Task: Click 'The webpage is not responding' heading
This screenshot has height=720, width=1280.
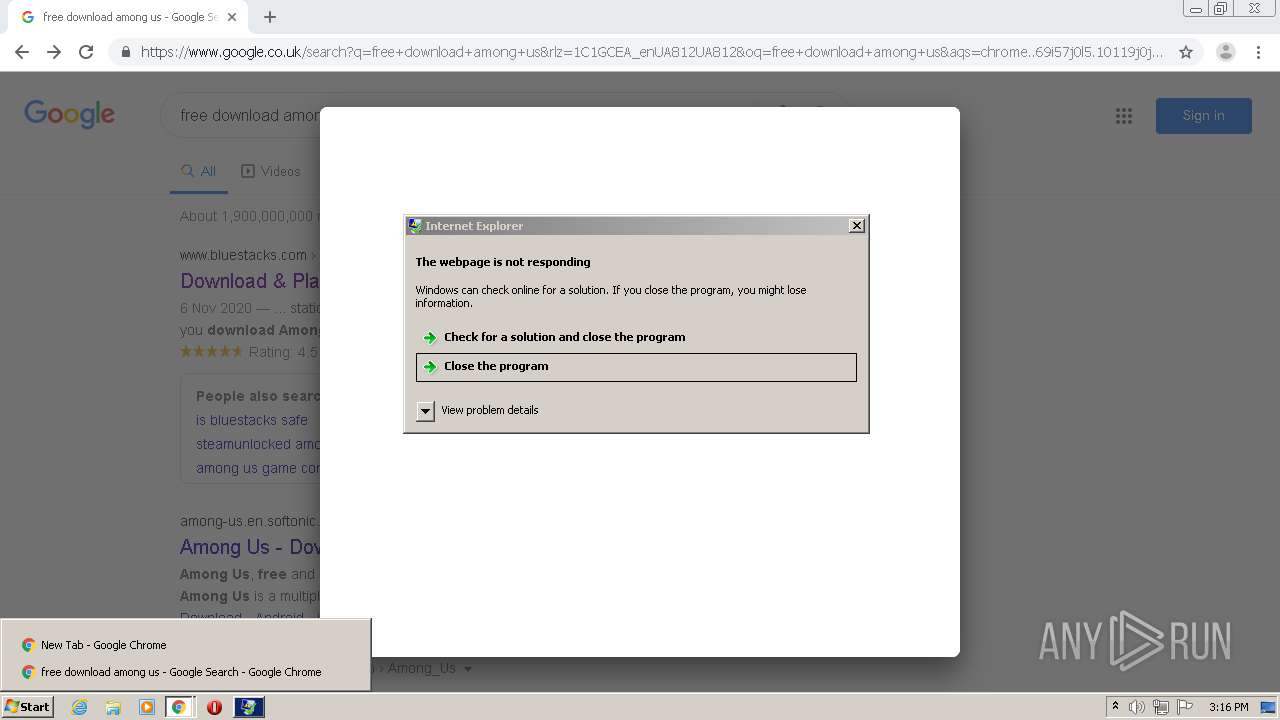Action: [x=503, y=262]
